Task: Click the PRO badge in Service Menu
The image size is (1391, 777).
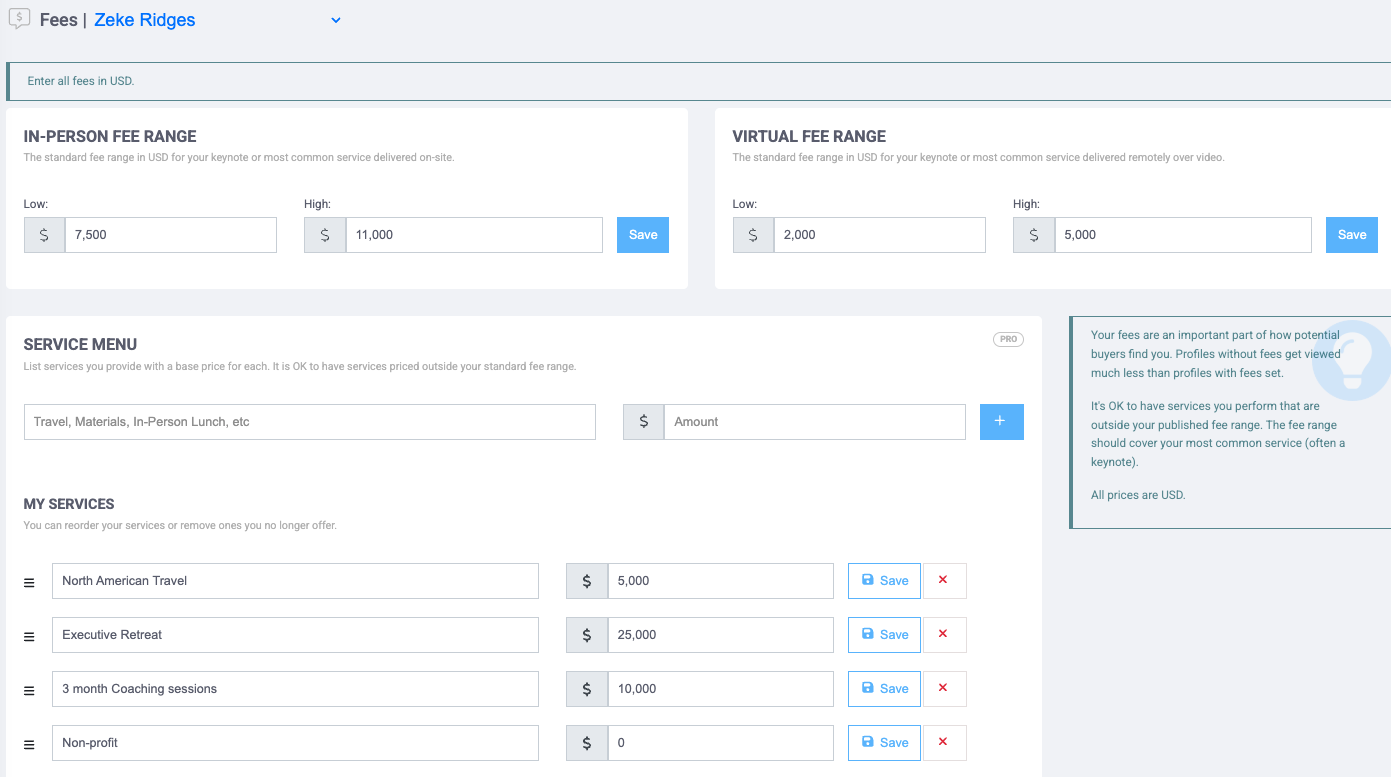Action: [x=1008, y=340]
